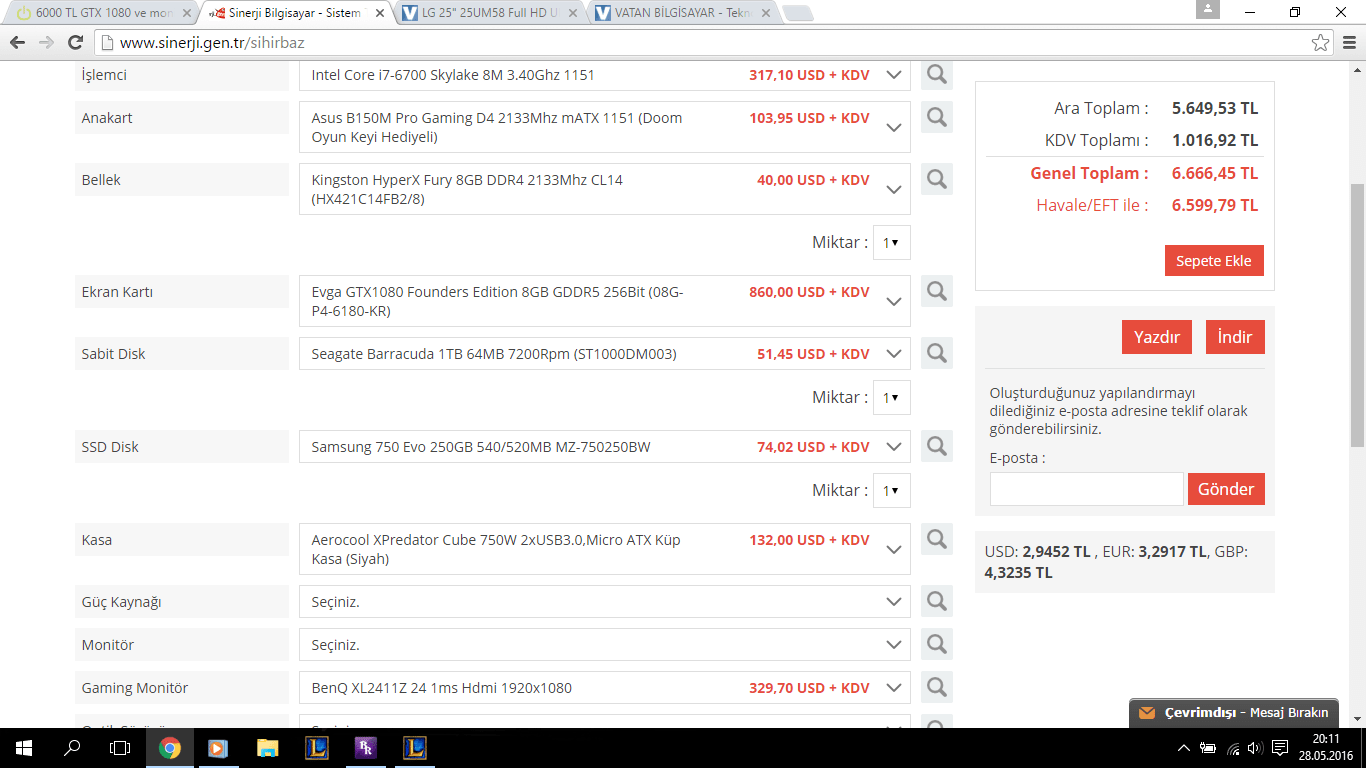Open File Explorer from the taskbar
This screenshot has height=768, width=1366.
coord(267,747)
